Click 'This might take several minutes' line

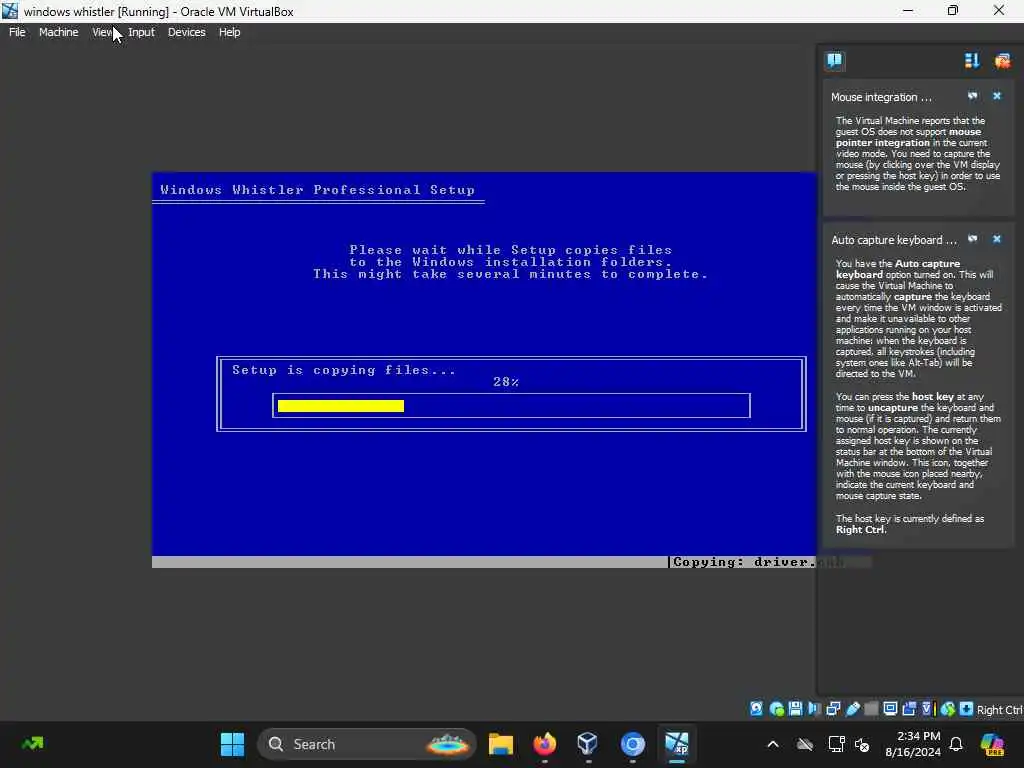point(511,274)
